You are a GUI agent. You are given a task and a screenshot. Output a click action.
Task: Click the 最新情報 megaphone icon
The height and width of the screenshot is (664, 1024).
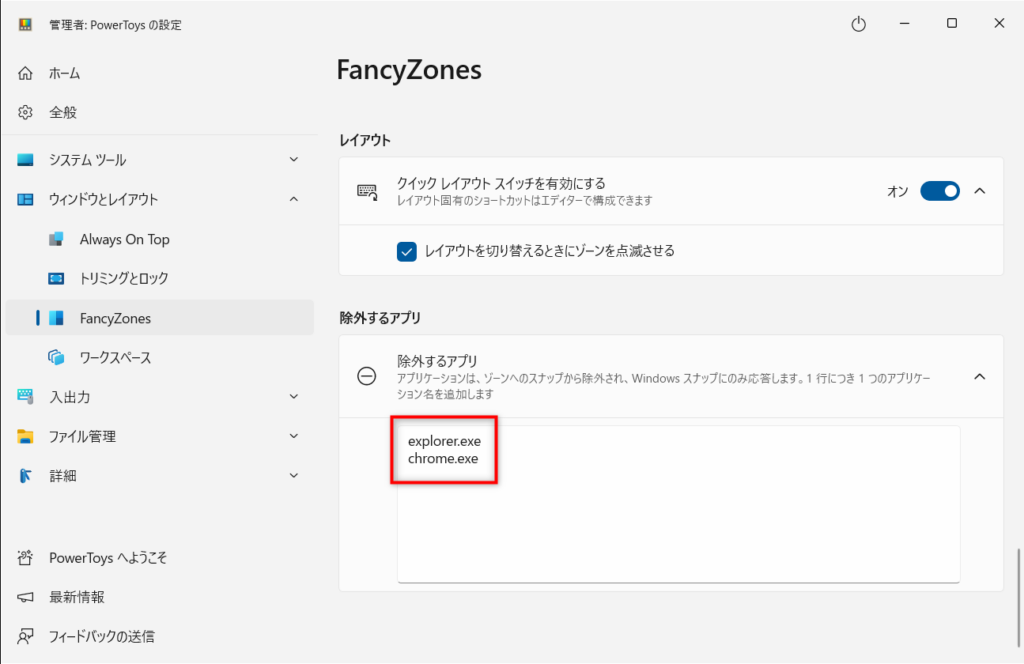coord(26,597)
